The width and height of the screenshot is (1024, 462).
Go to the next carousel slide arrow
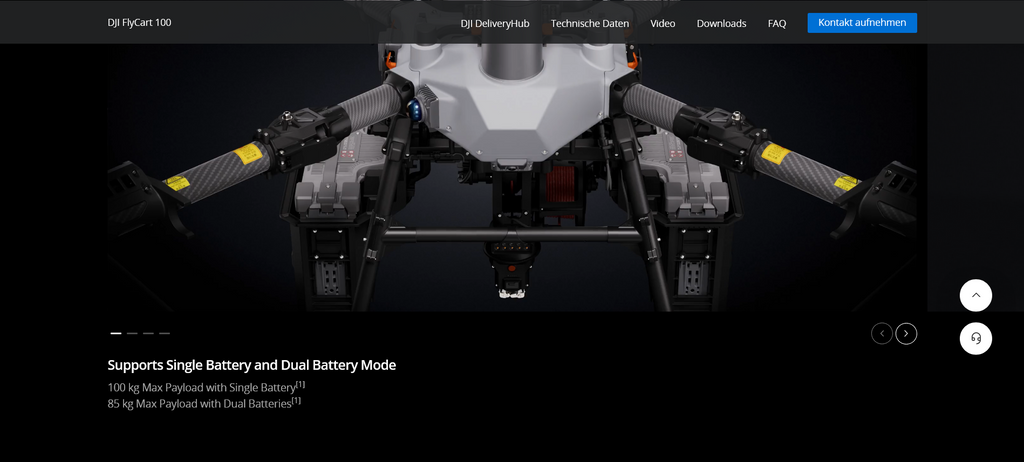coord(906,333)
